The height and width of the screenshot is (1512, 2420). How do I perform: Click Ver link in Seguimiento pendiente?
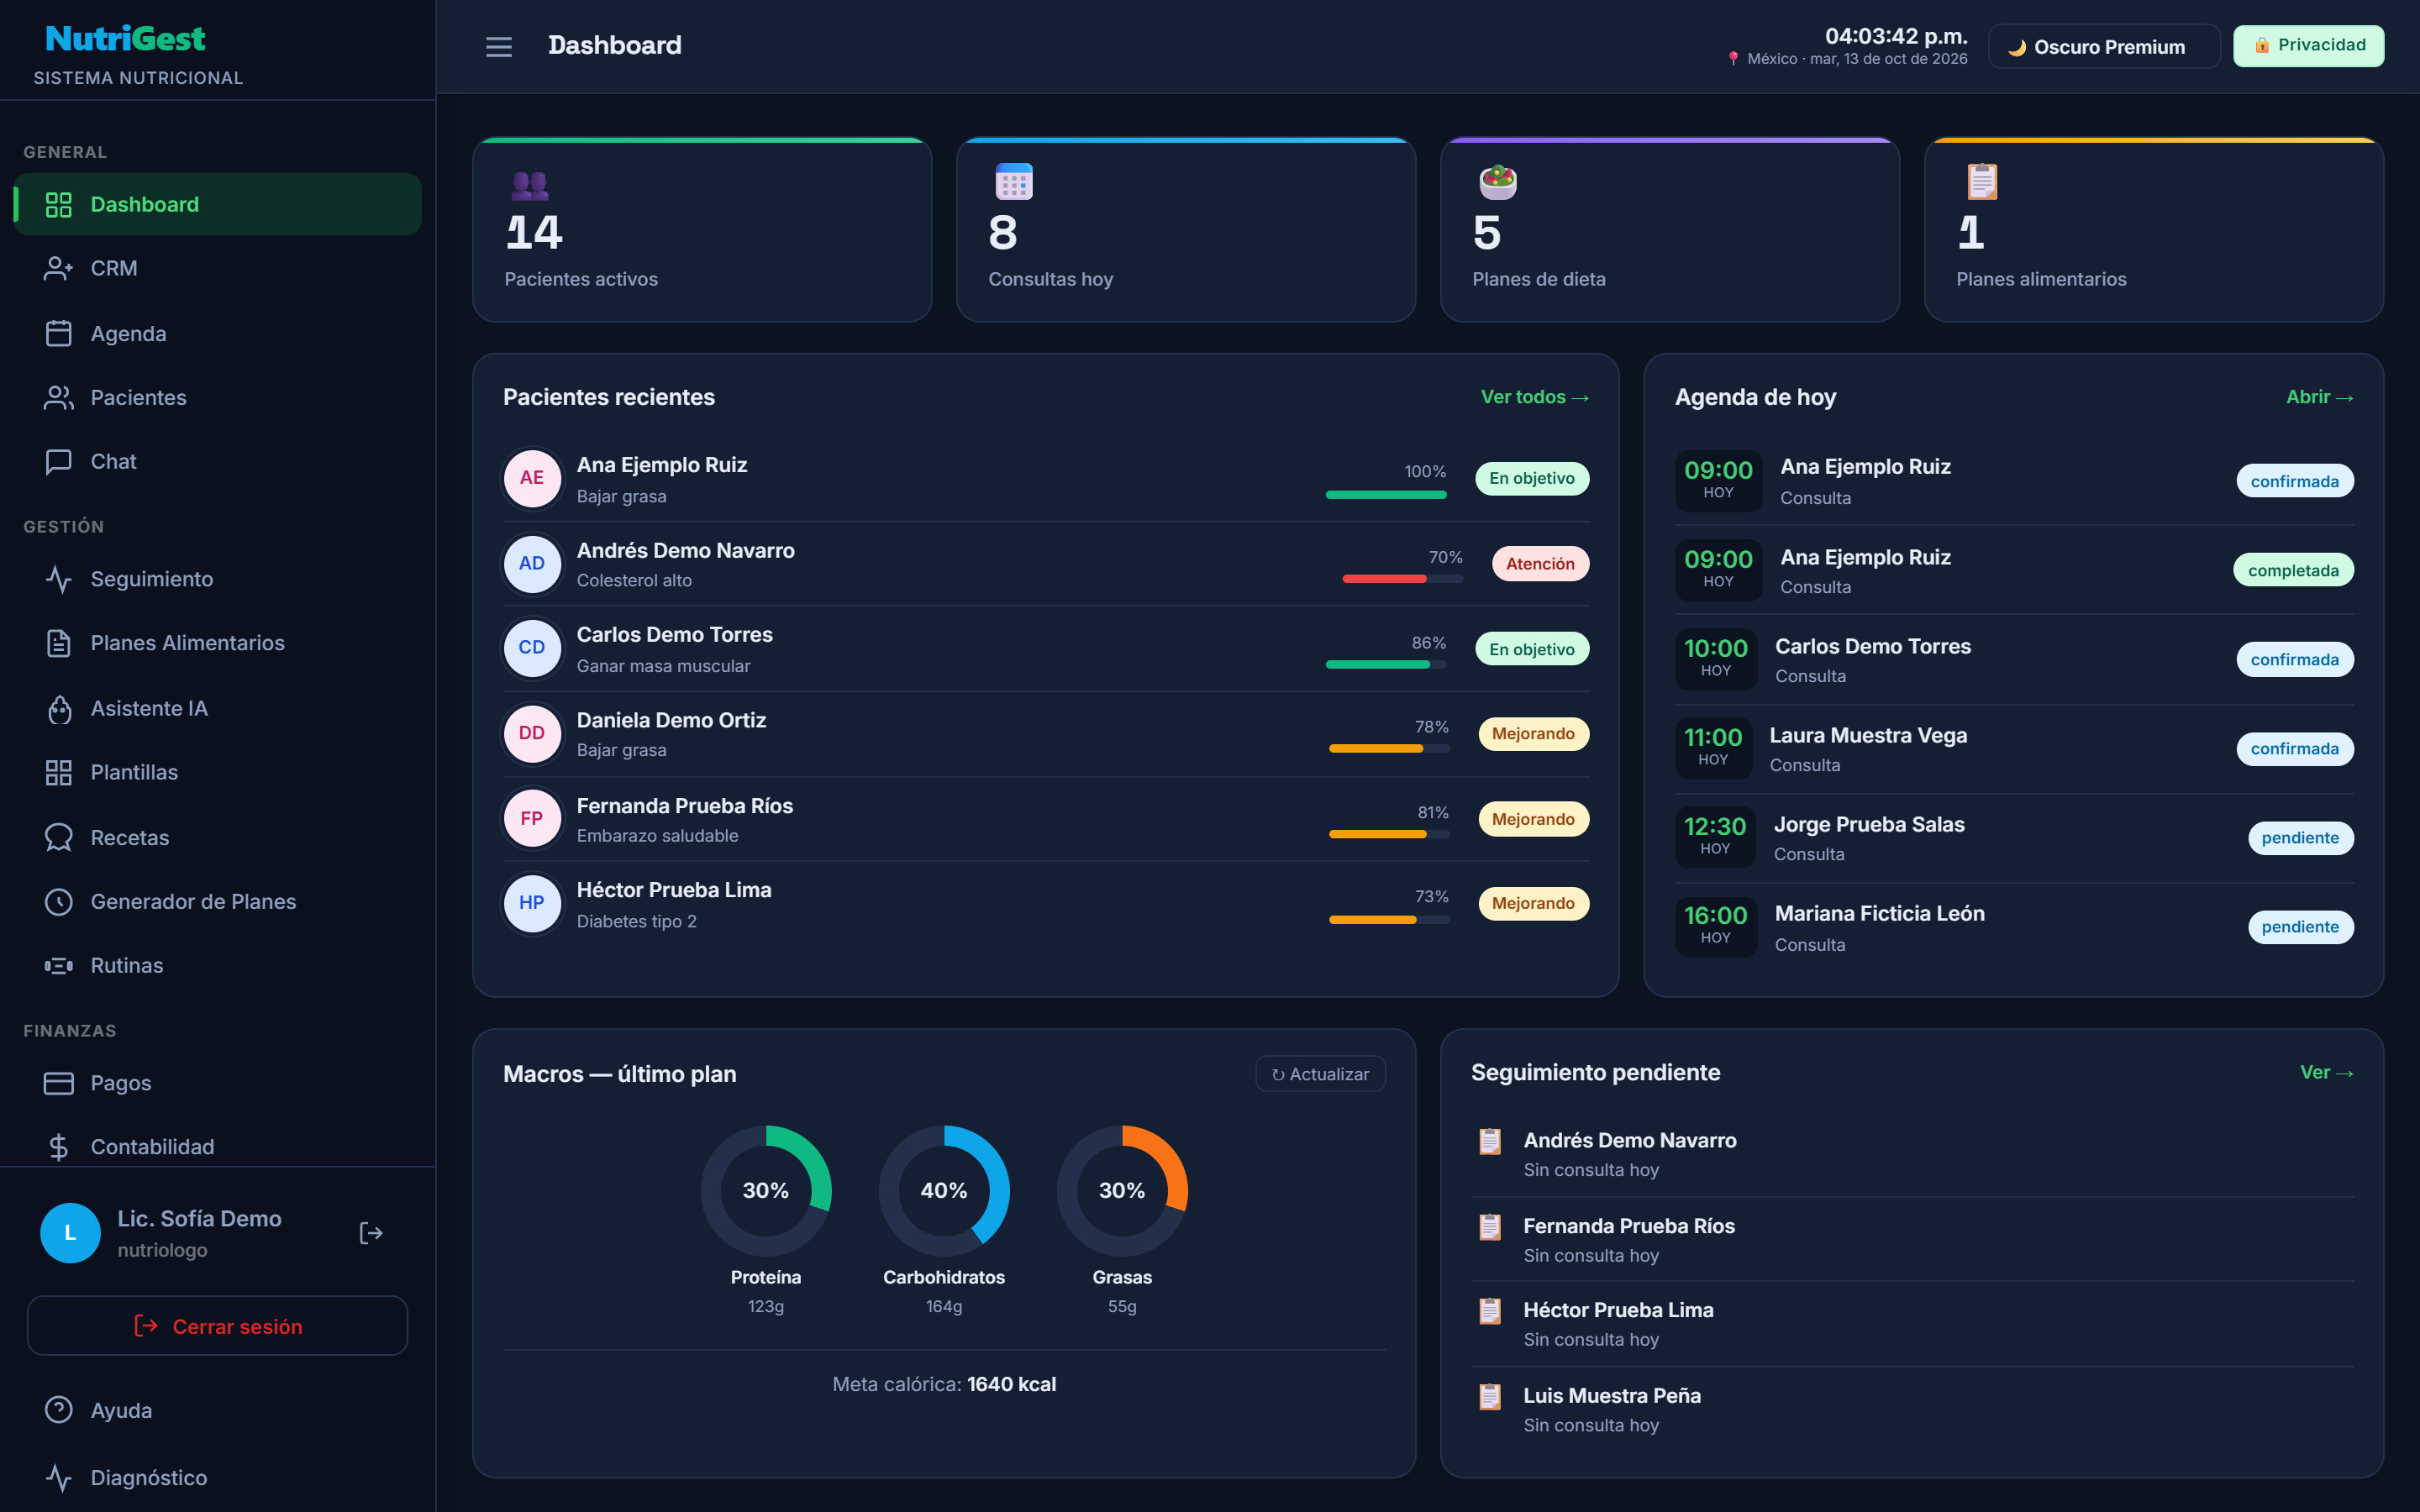(x=2326, y=1072)
